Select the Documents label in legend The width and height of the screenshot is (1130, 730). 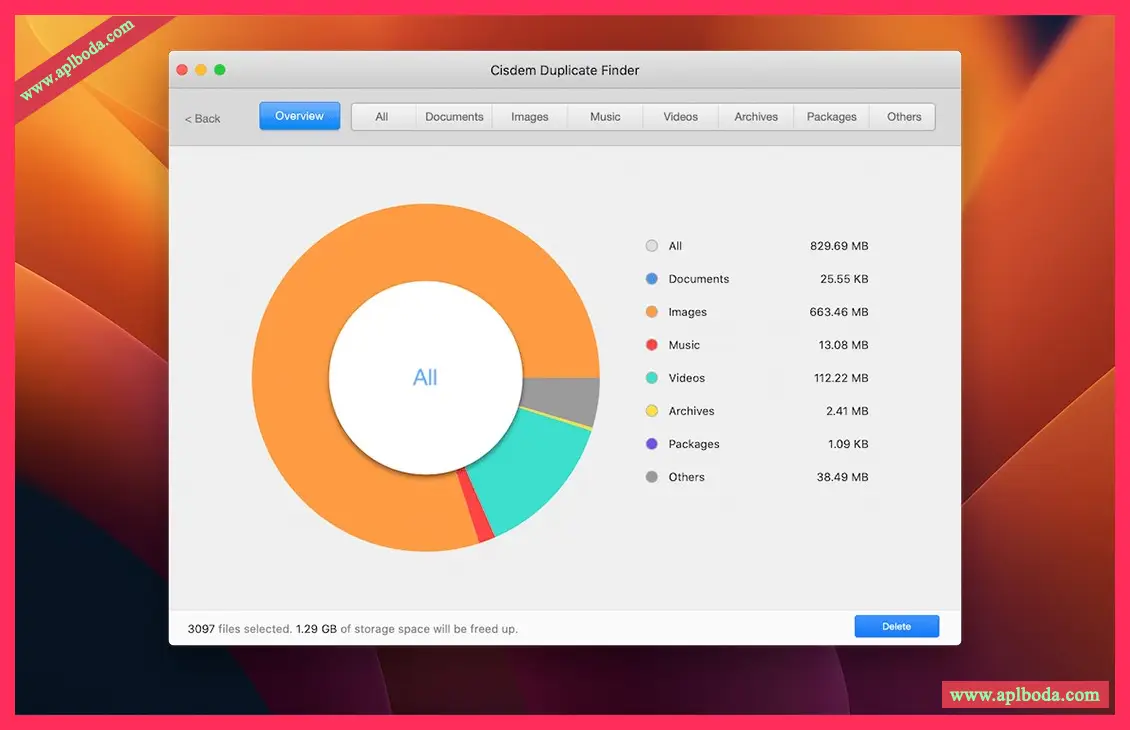point(698,279)
